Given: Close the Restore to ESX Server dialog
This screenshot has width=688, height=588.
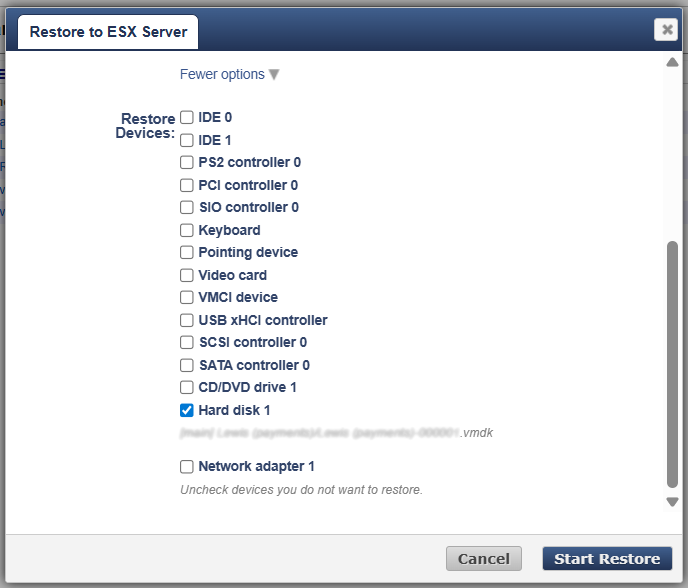Looking at the screenshot, I should coord(666,30).
